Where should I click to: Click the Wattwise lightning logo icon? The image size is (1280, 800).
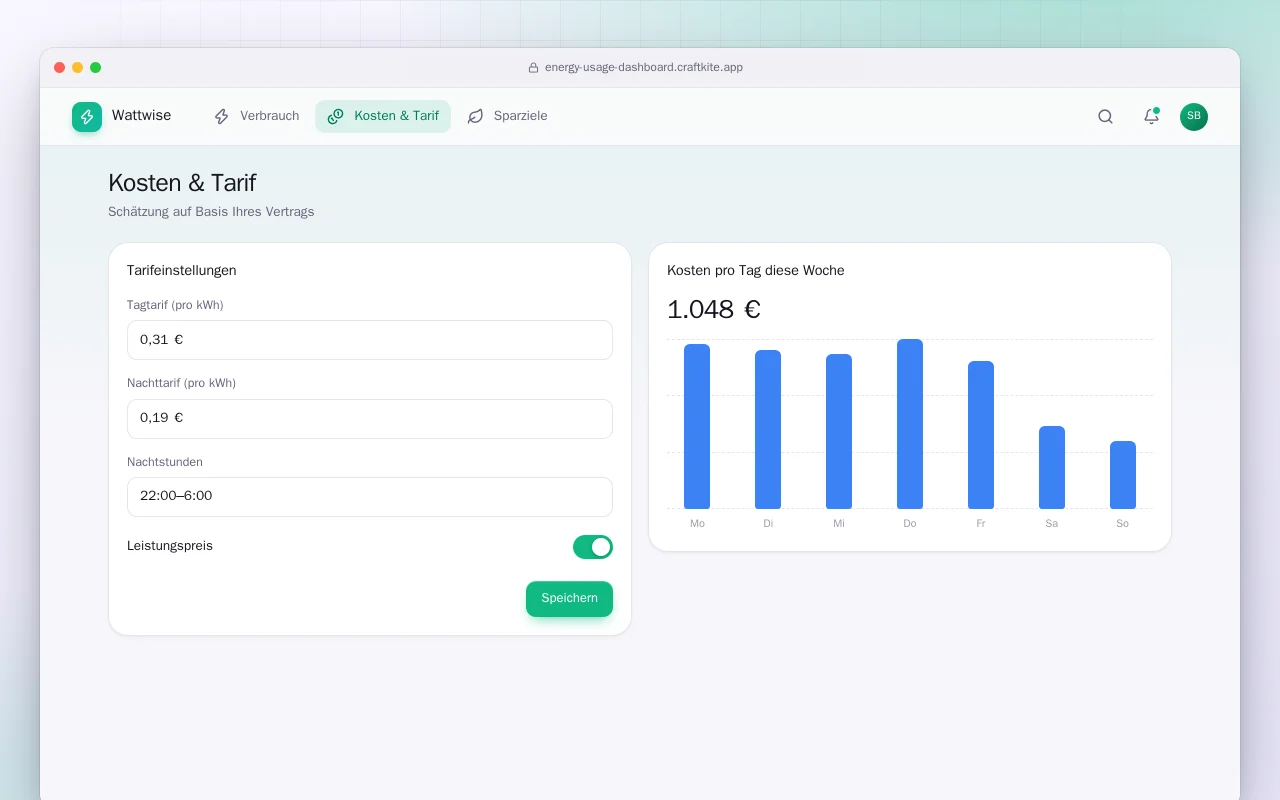87,117
